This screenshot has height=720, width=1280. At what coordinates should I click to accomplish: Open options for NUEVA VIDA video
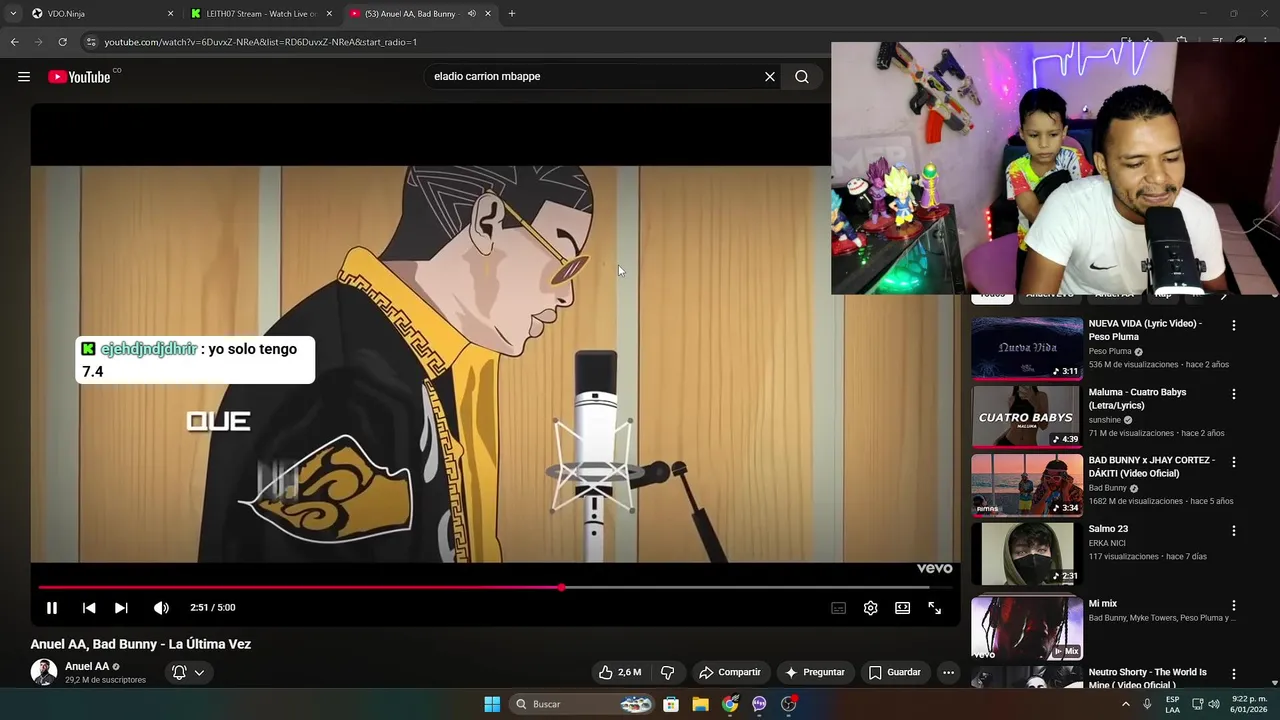click(1234, 326)
